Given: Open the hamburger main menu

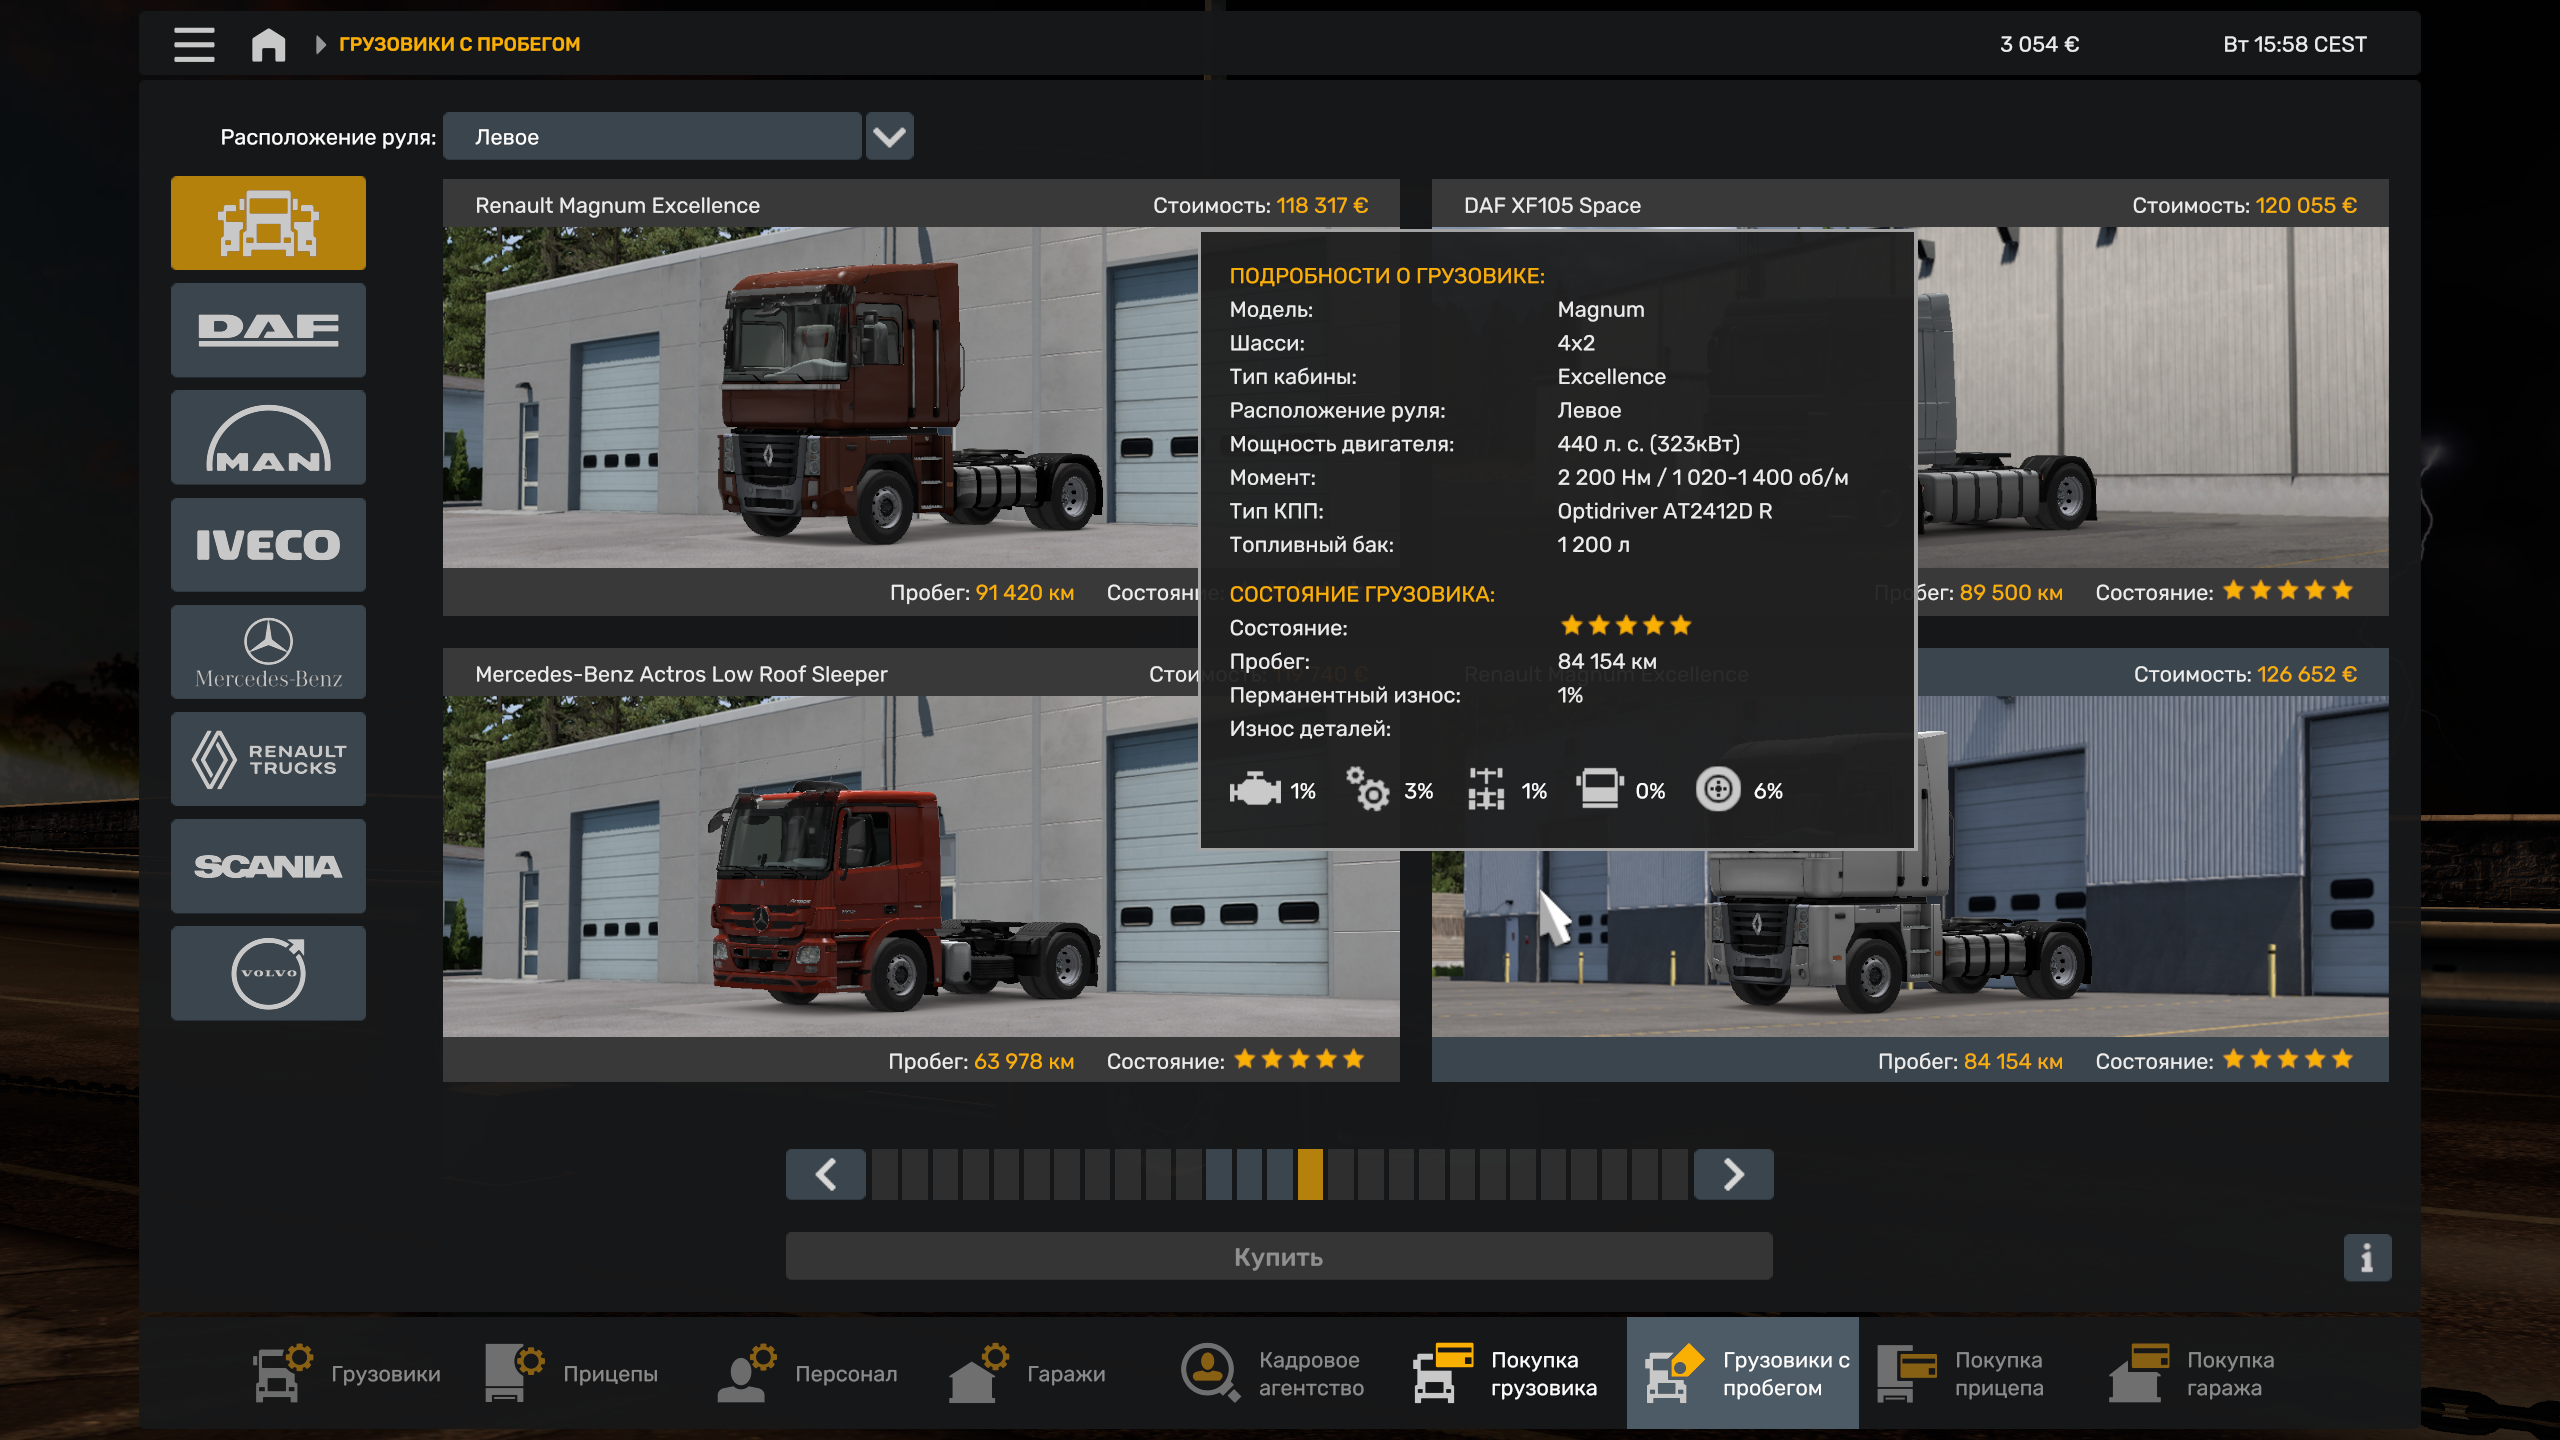Looking at the screenshot, I should coord(194,44).
